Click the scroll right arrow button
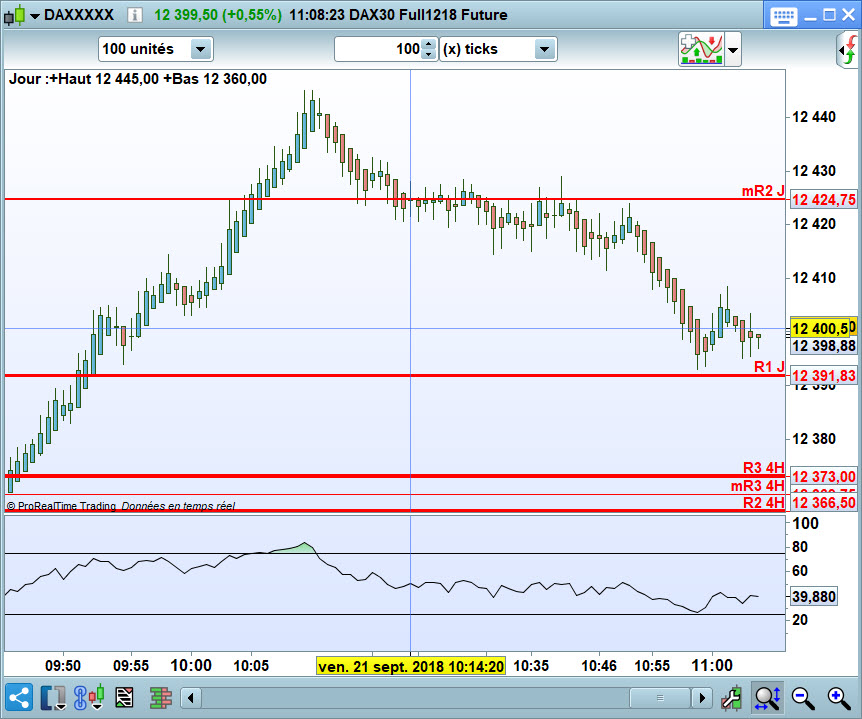 [702, 698]
